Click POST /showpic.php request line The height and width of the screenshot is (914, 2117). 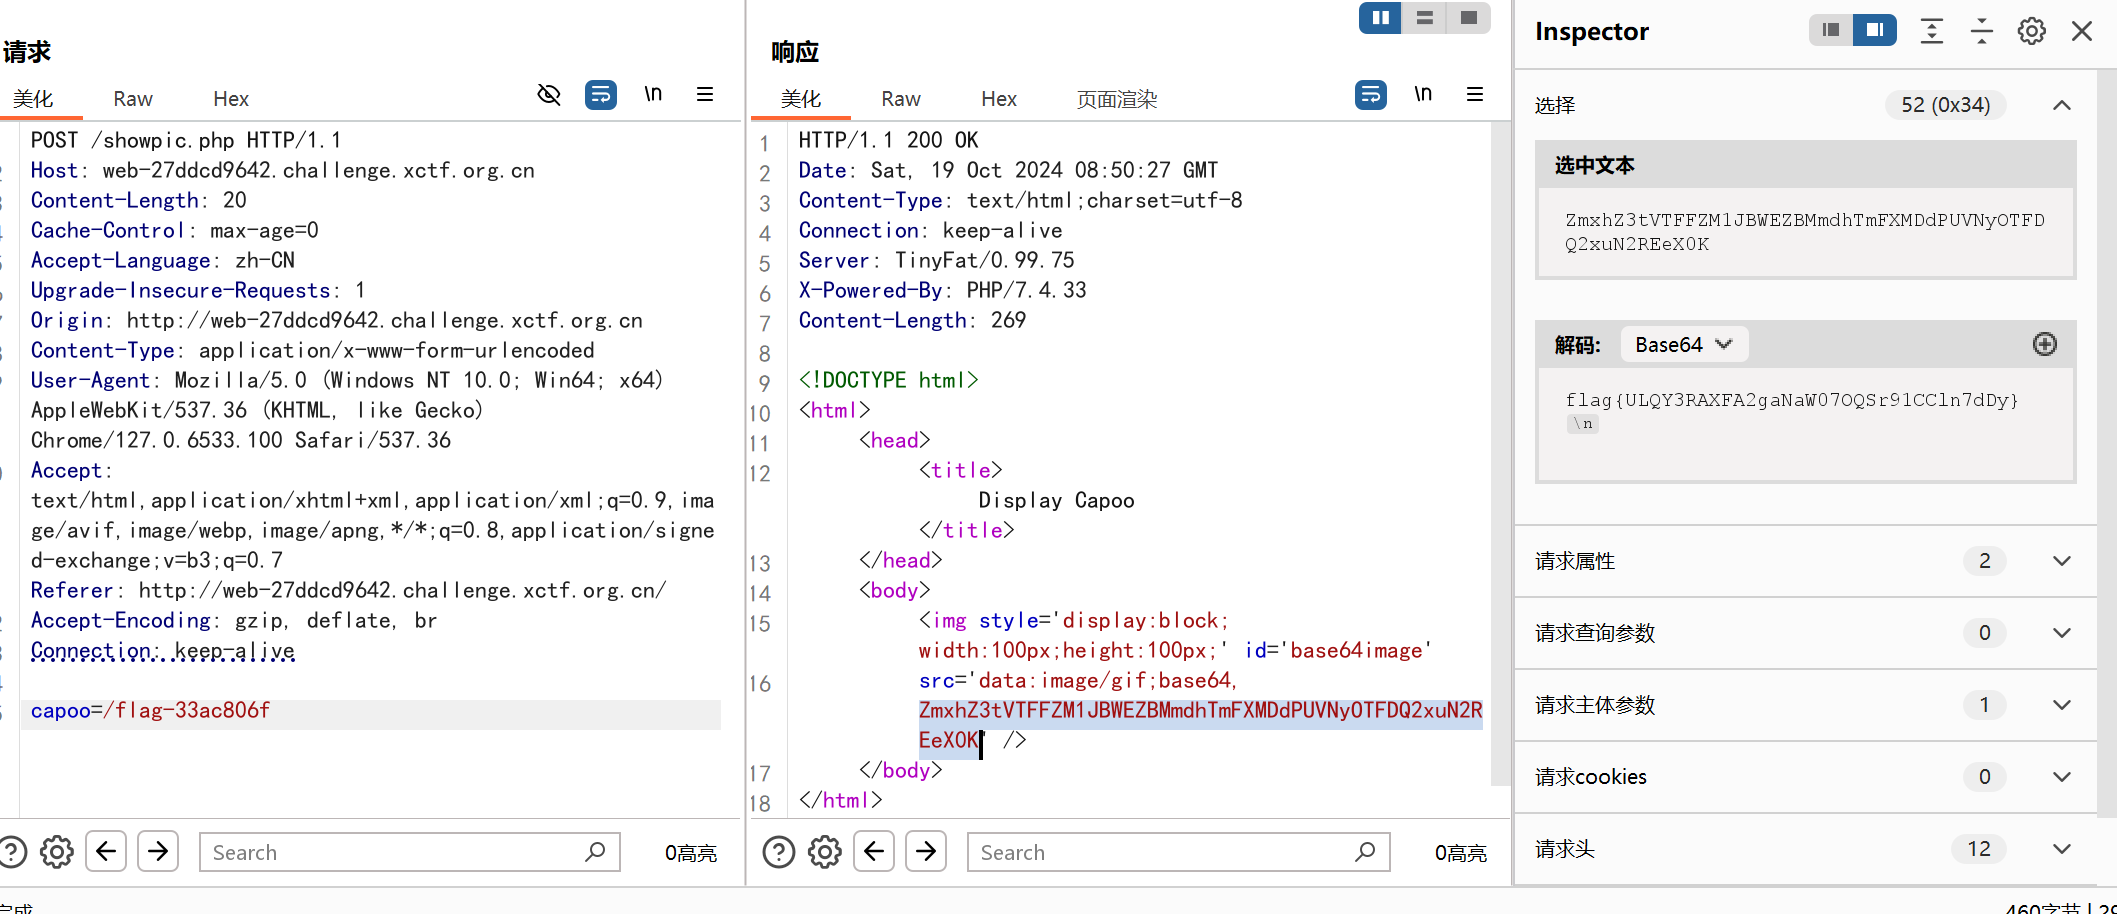click(186, 140)
